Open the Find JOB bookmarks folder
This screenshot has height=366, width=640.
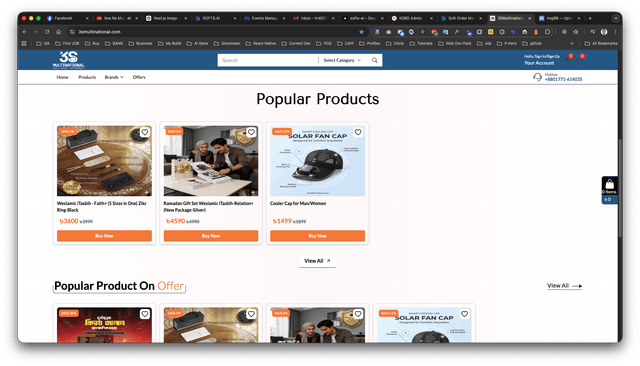67,43
